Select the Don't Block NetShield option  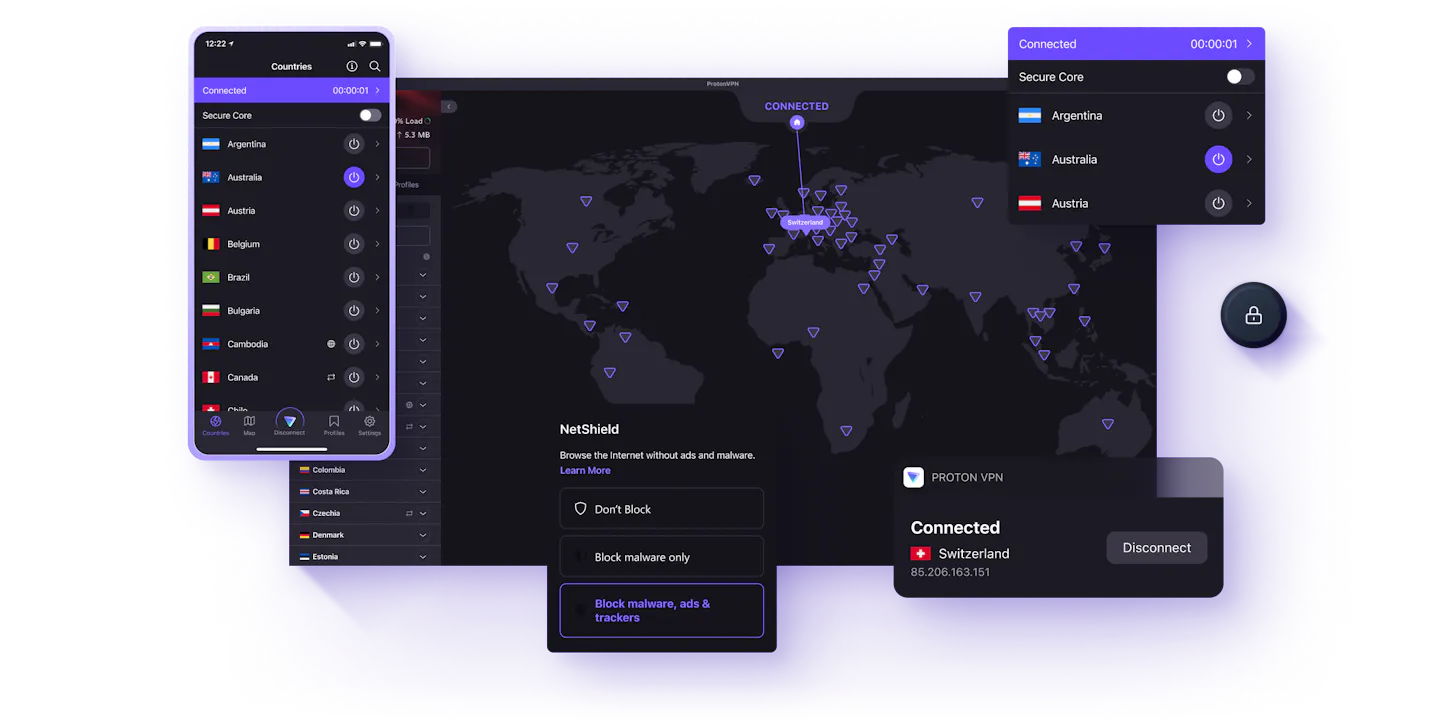coord(662,509)
